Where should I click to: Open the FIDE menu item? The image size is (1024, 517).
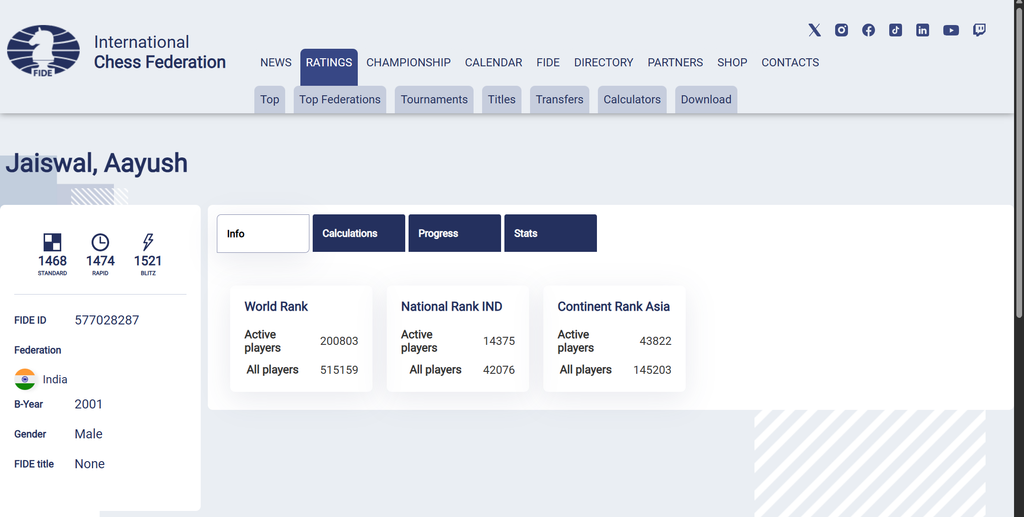(548, 63)
